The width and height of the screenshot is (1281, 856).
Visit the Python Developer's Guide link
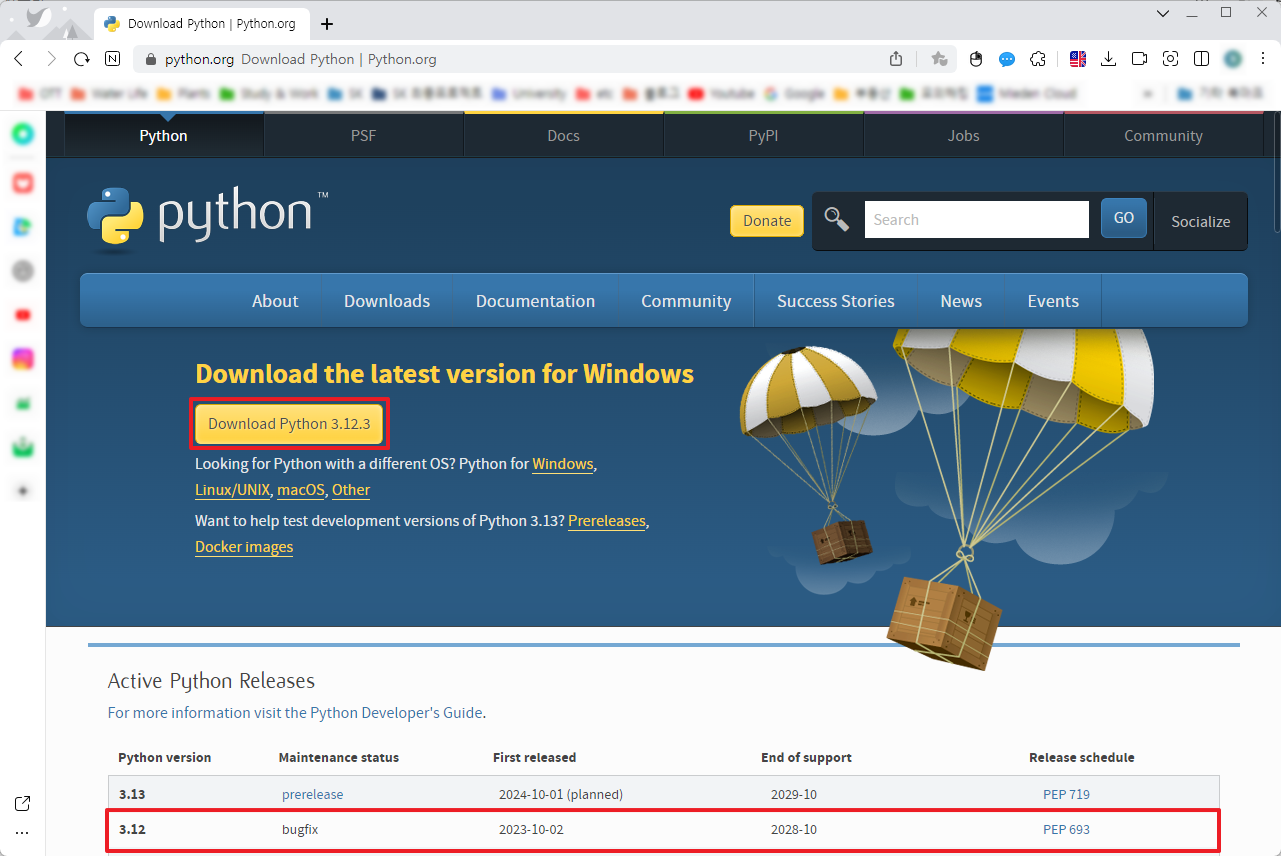tap(396, 713)
